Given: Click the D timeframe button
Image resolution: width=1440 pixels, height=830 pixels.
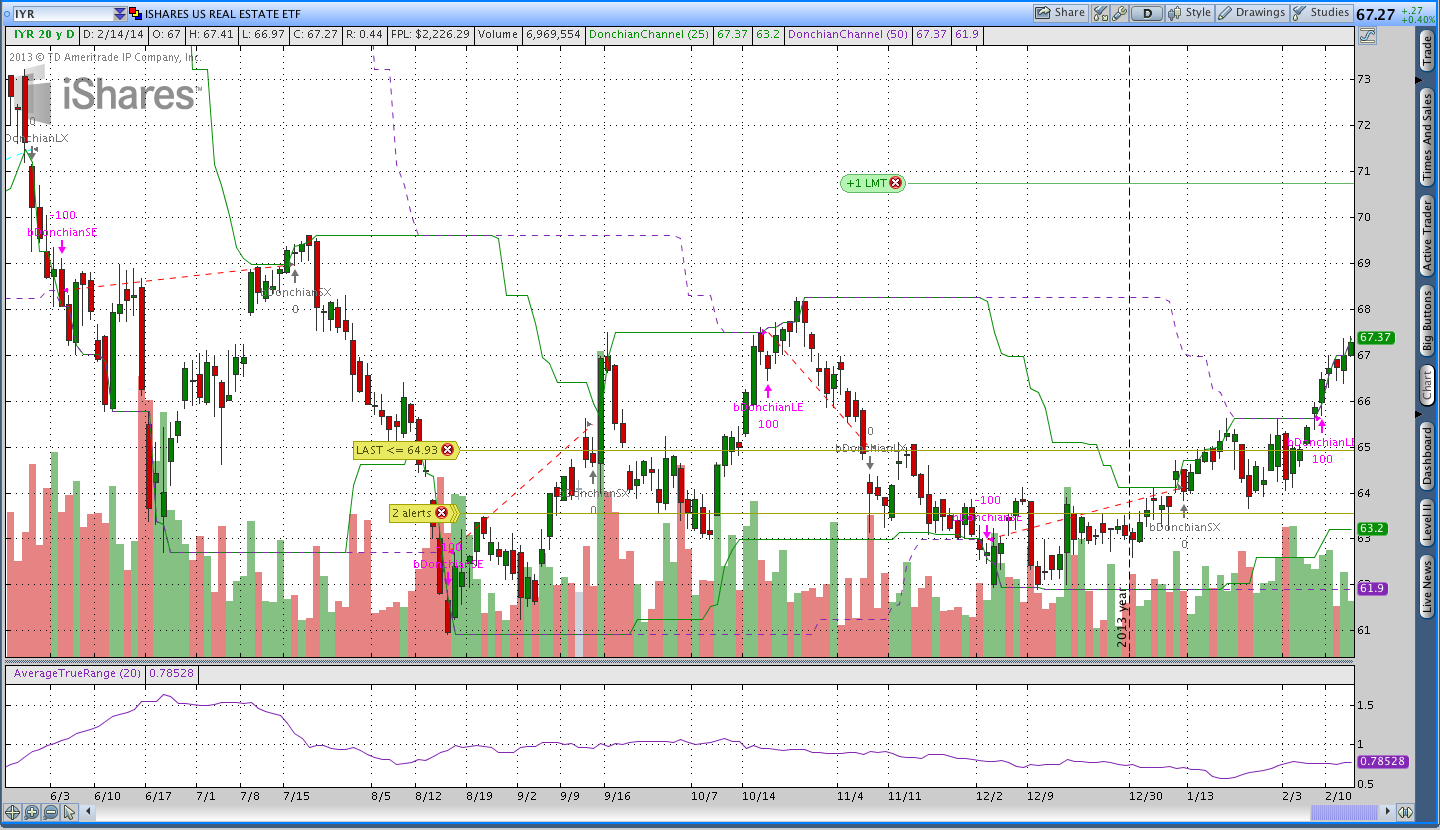Looking at the screenshot, I should pyautogui.click(x=1147, y=13).
